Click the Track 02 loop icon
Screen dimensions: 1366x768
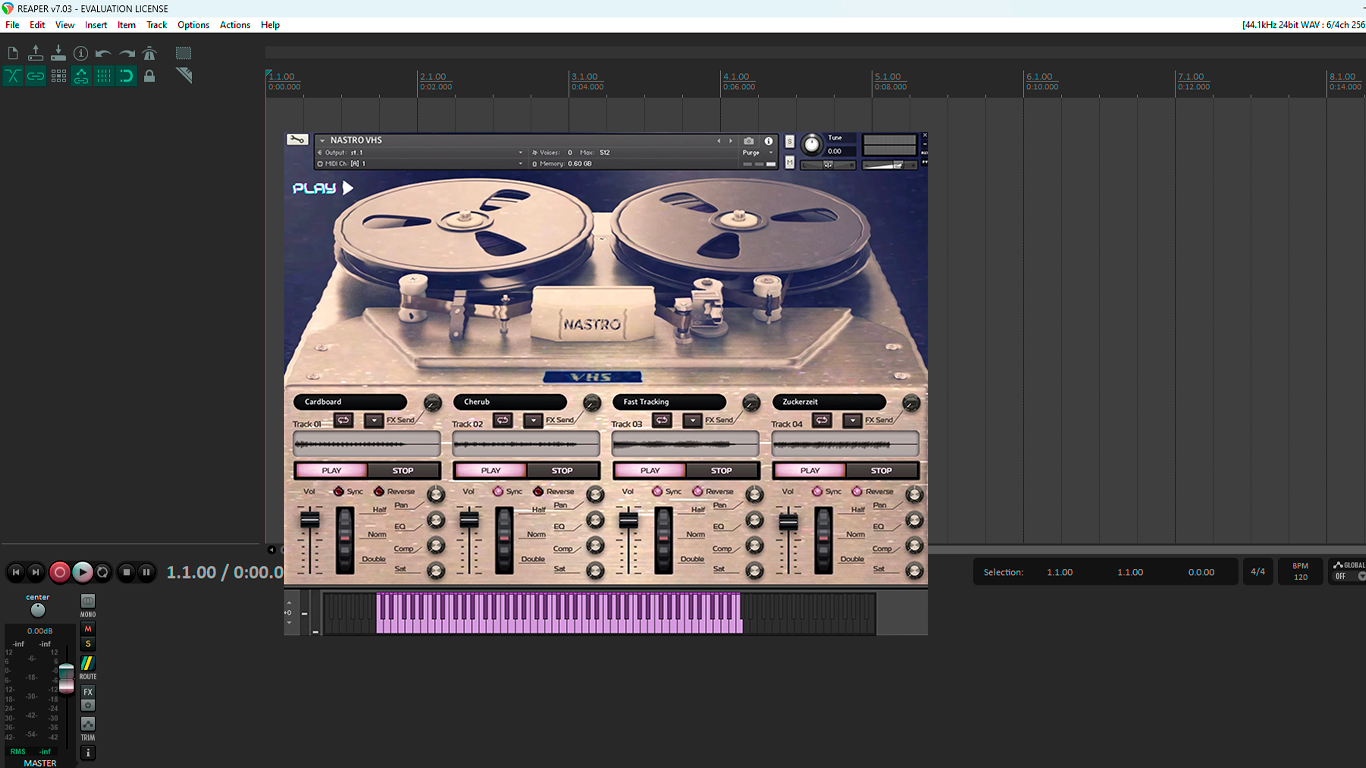503,420
